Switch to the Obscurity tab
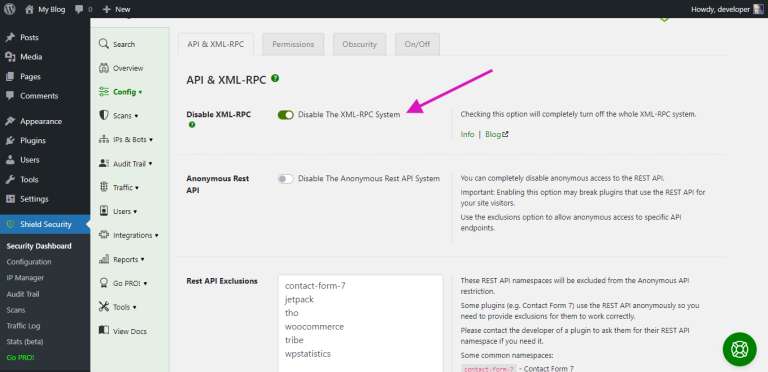The width and height of the screenshot is (768, 372). [x=360, y=44]
